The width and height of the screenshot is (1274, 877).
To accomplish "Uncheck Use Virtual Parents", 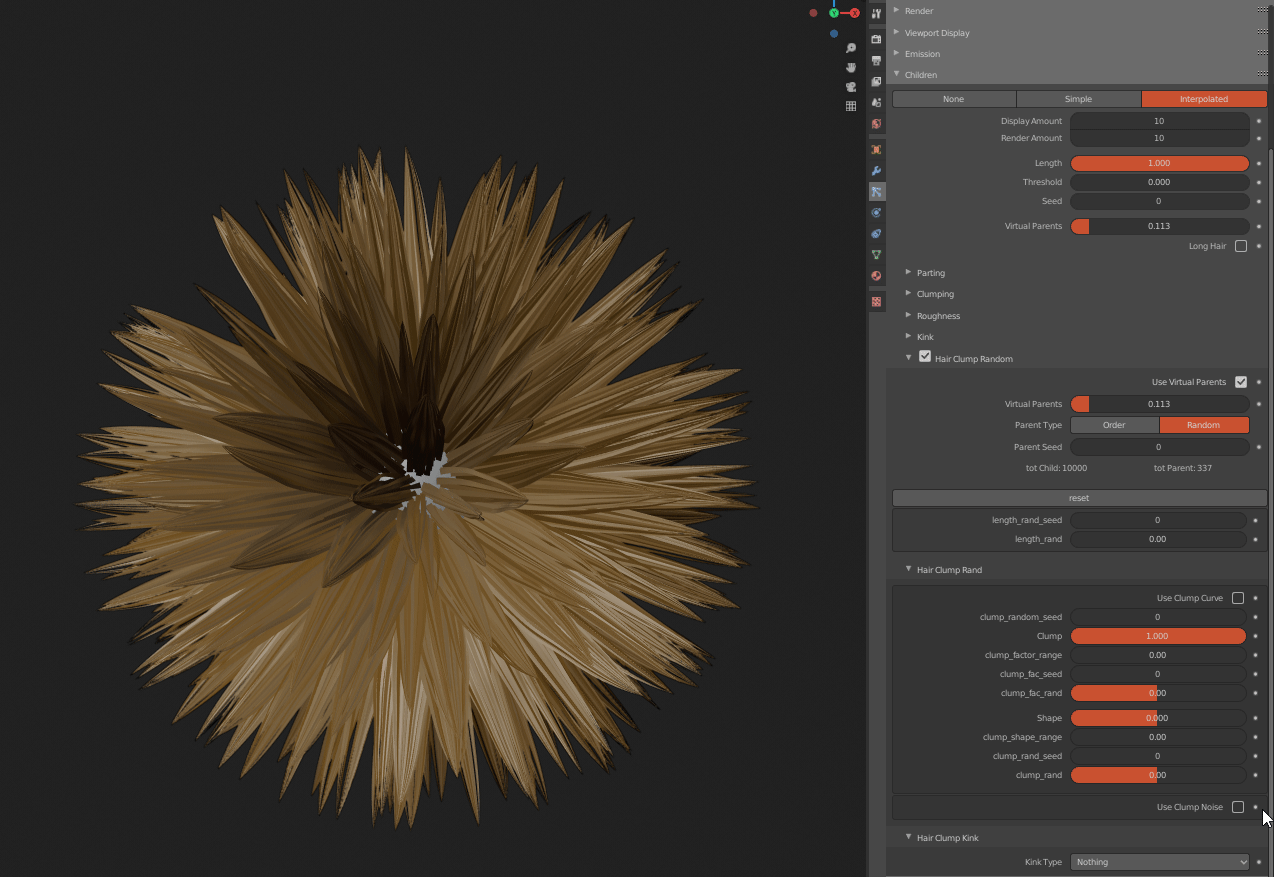I will point(1240,382).
